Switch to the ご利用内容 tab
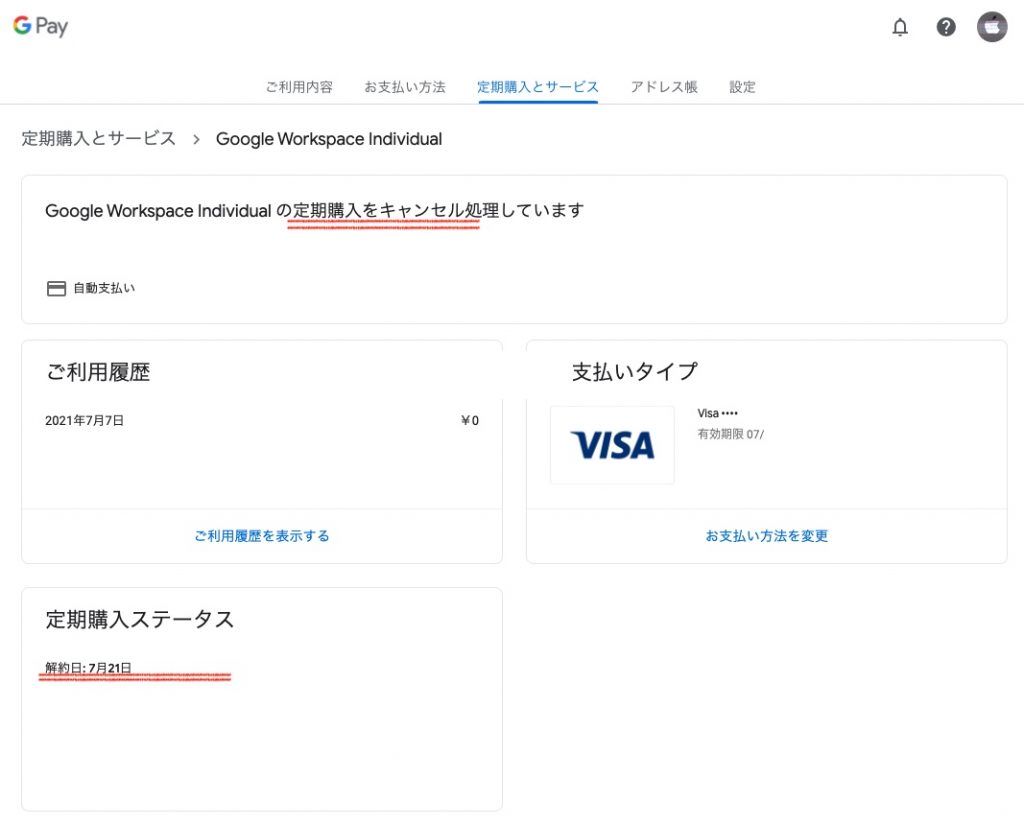The height and width of the screenshot is (825, 1024). (299, 87)
